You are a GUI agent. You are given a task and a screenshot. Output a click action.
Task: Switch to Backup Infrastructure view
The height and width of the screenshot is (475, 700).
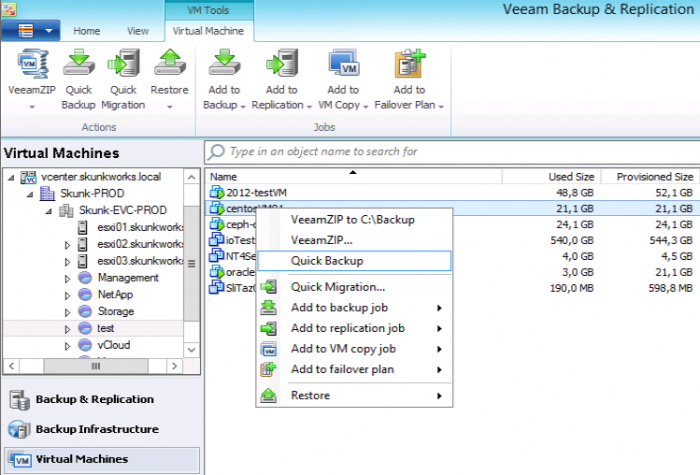pyautogui.click(x=102, y=429)
